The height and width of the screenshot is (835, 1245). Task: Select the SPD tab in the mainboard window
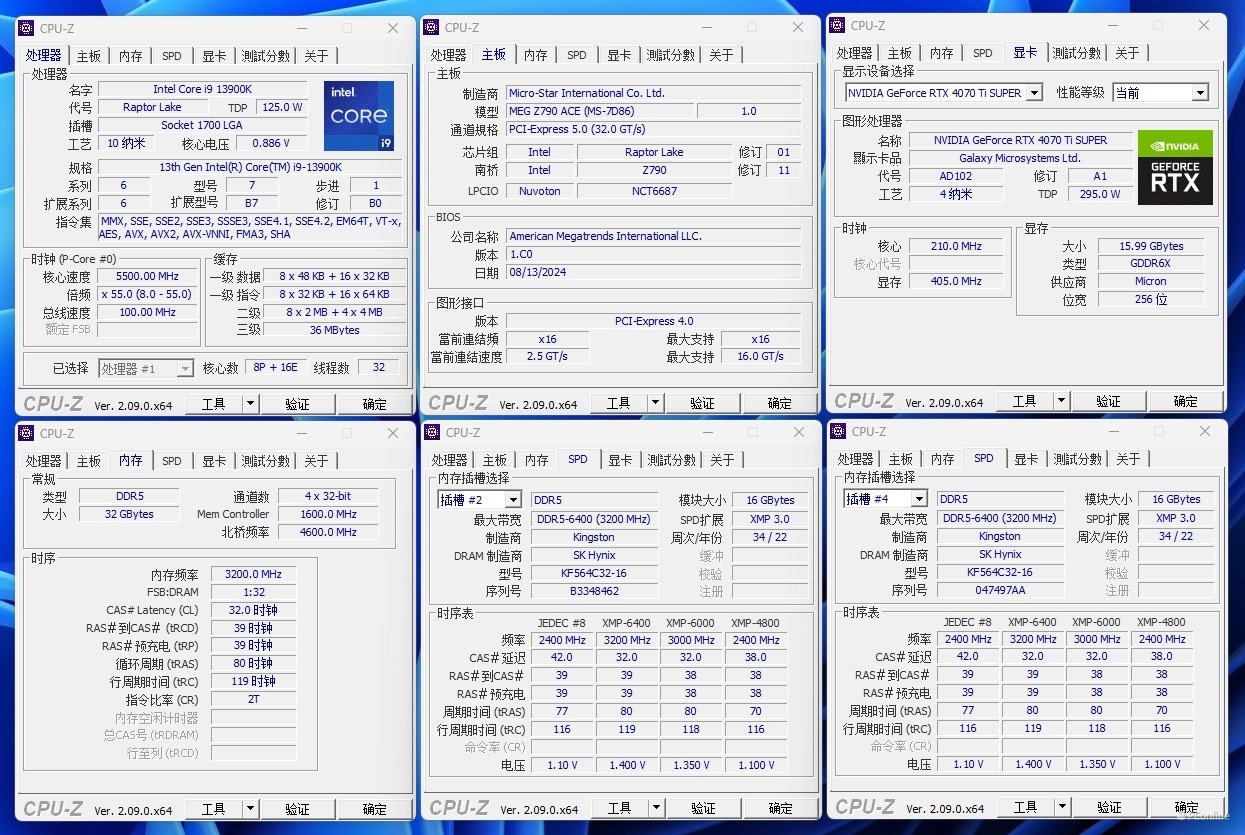point(577,55)
